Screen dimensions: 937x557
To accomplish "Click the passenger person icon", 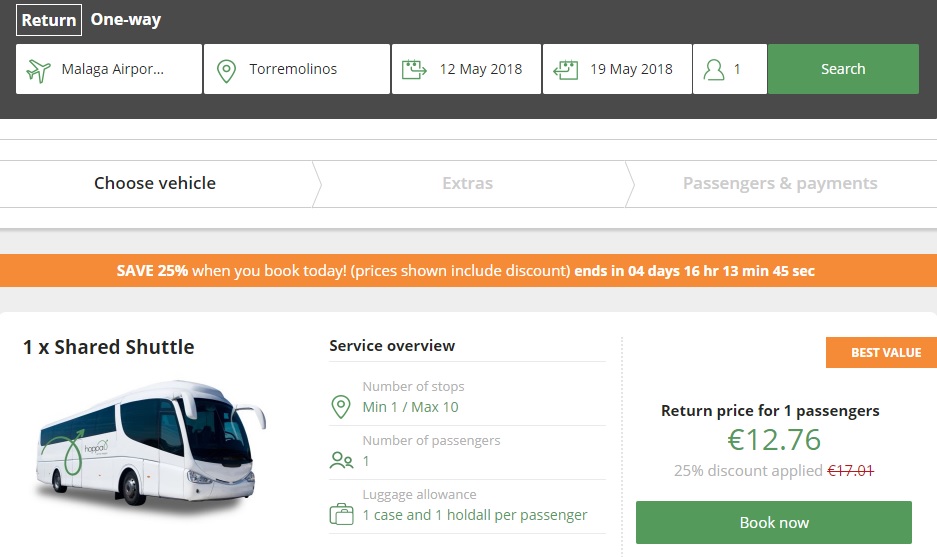I will coord(713,70).
